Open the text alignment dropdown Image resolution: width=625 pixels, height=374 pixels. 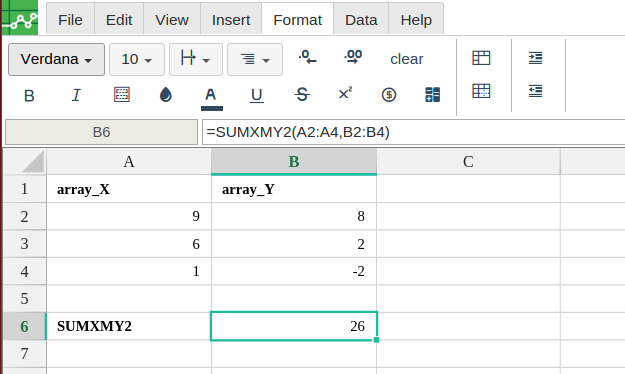[x=255, y=59]
